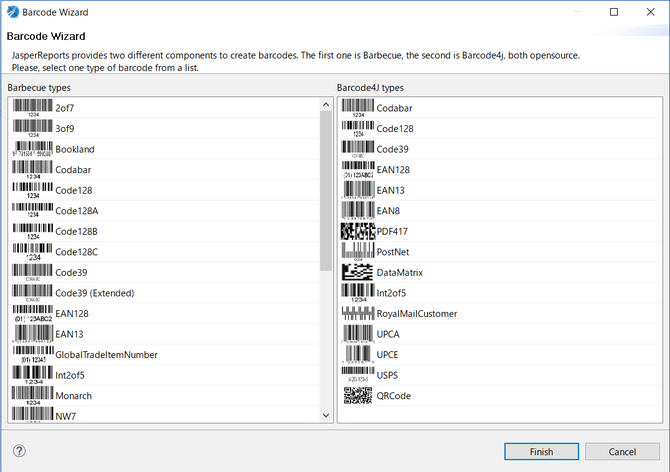Image resolution: width=670 pixels, height=472 pixels.
Task: Click the Barbecue list scroll down arrow
Action: click(x=326, y=416)
